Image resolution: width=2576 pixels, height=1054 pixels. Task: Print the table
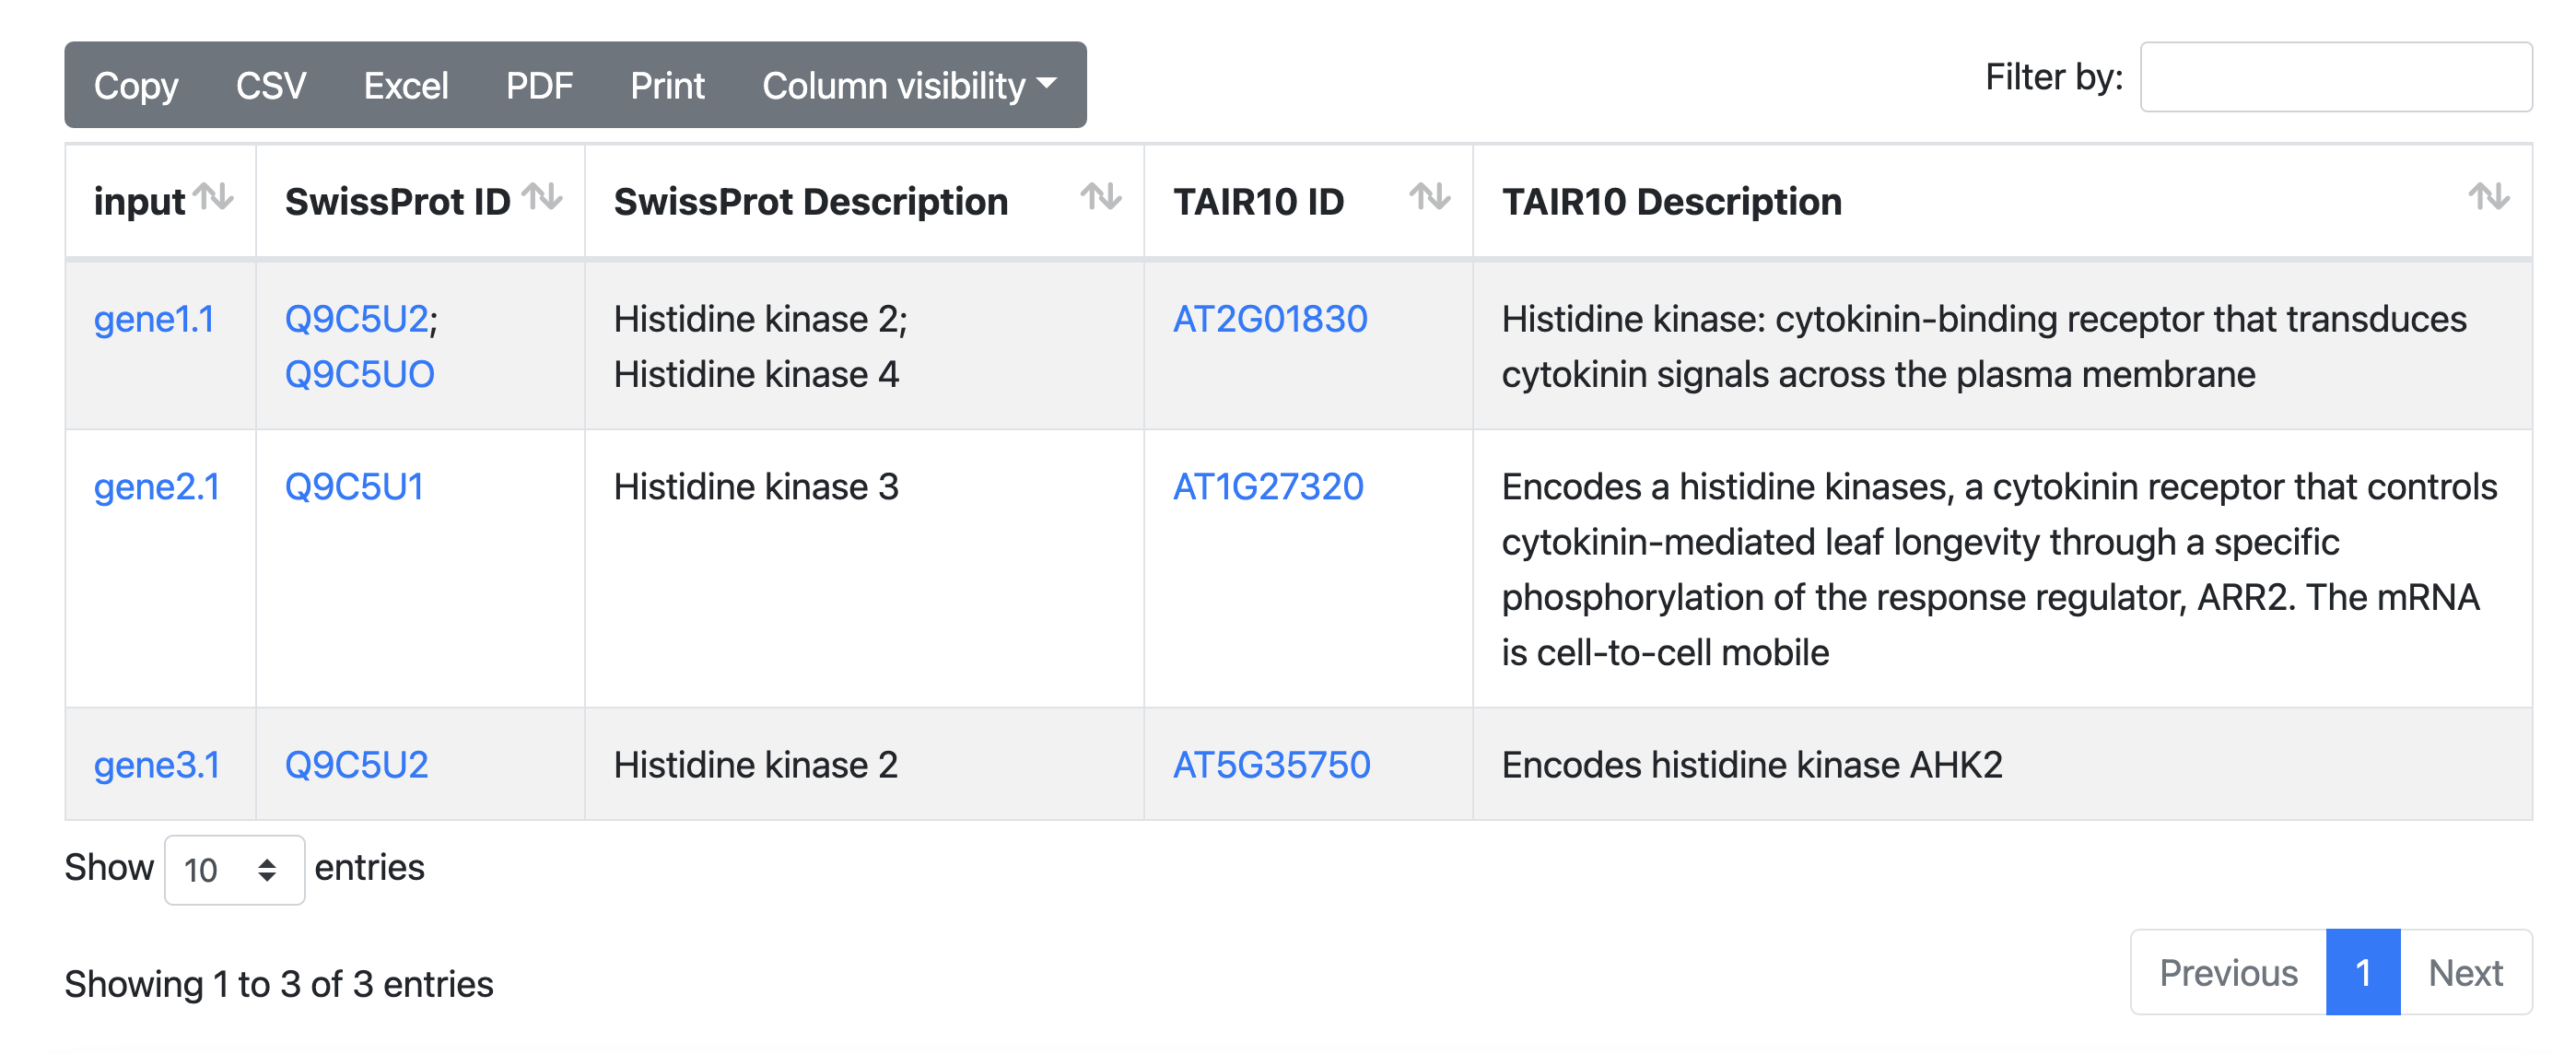(667, 86)
